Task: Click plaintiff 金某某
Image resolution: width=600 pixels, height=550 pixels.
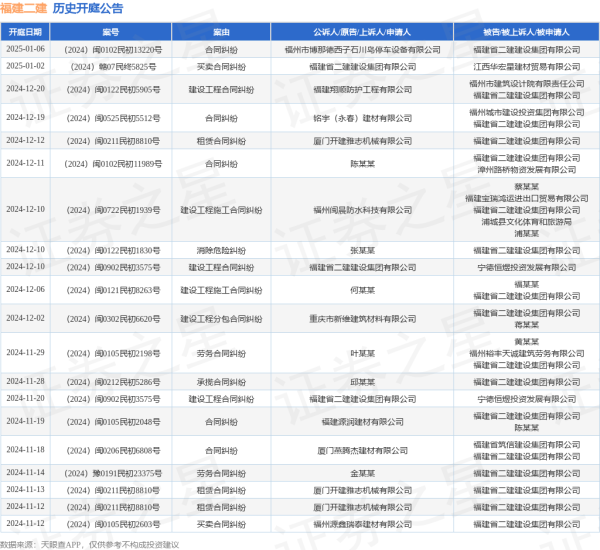Action: [362, 473]
